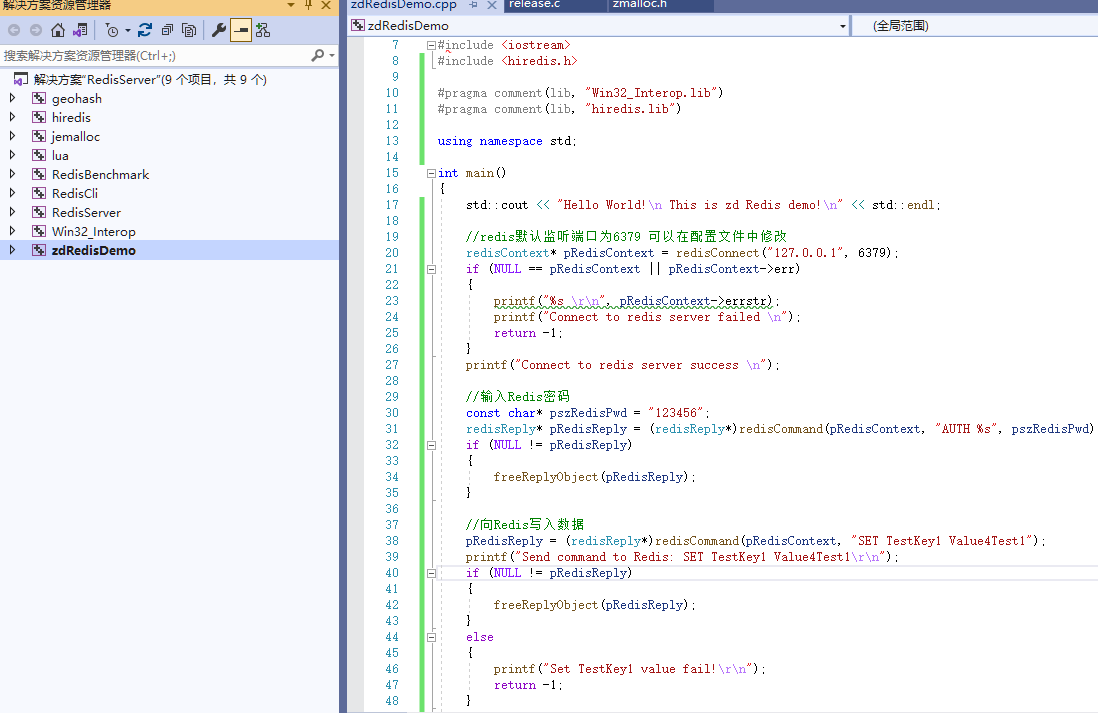Collapse the else block outline at line 44
Viewport: 1098px width, 713px height.
pos(431,637)
